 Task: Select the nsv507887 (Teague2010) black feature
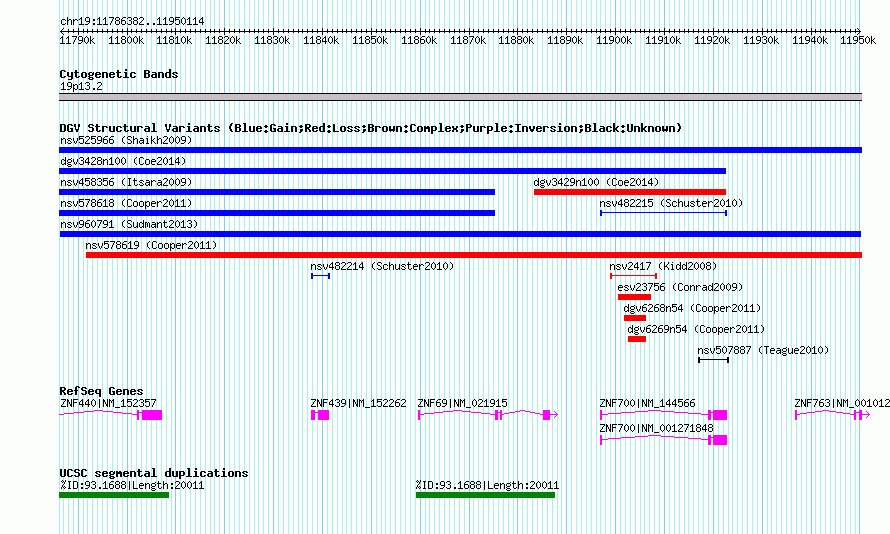[713, 360]
